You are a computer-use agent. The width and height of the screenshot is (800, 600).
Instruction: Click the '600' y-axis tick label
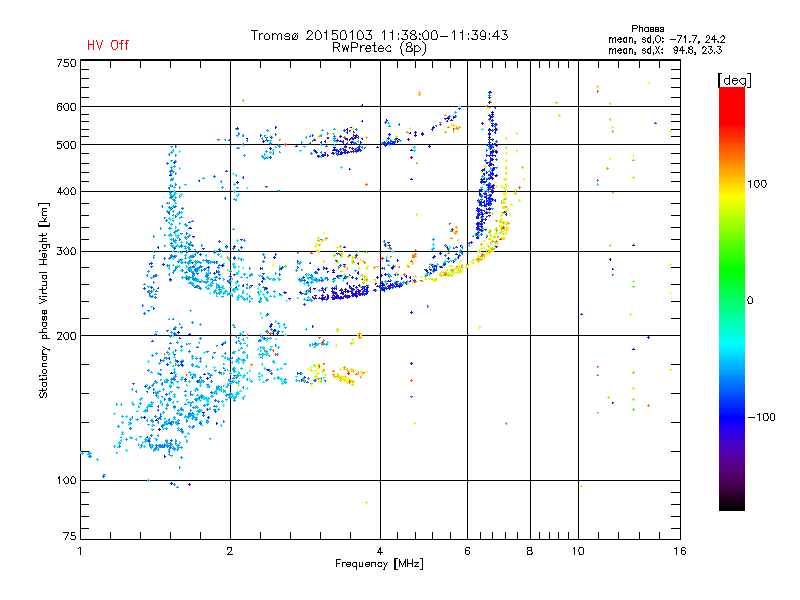[x=66, y=107]
